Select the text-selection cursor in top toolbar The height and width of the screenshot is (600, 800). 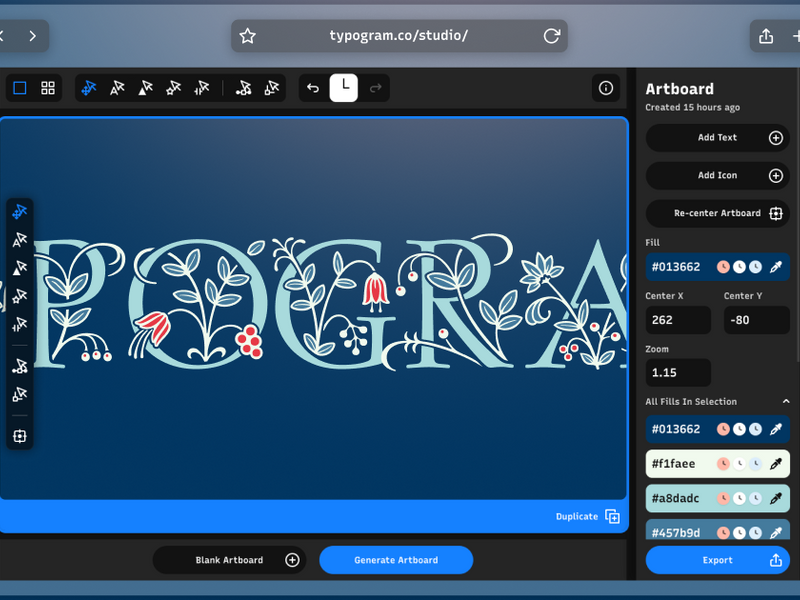pos(117,88)
